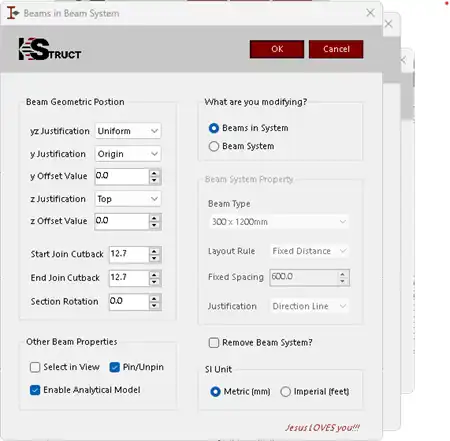Confirm with the OK button
Screen dimensions: 450x441
coord(277,49)
